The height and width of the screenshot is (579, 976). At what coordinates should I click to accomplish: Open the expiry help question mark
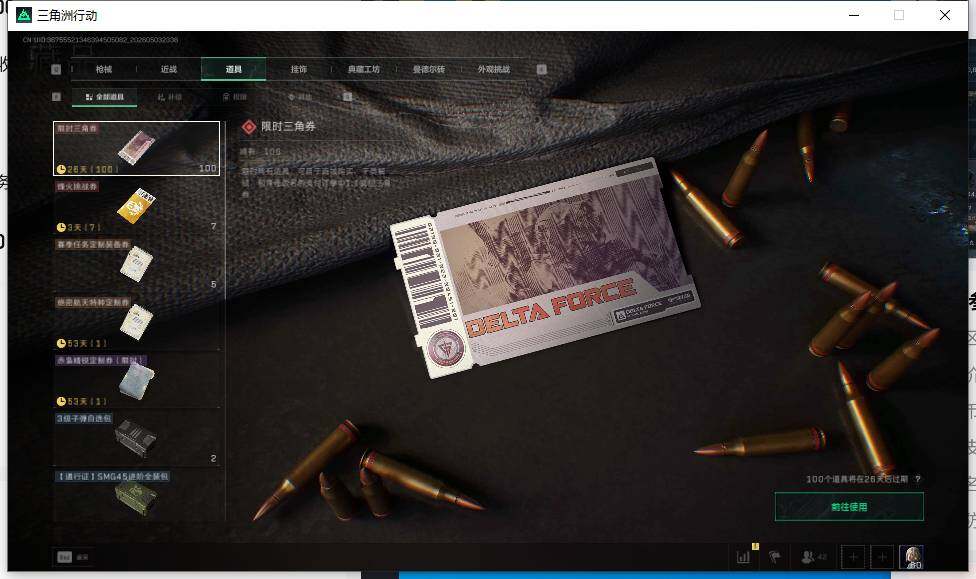[x=918, y=479]
